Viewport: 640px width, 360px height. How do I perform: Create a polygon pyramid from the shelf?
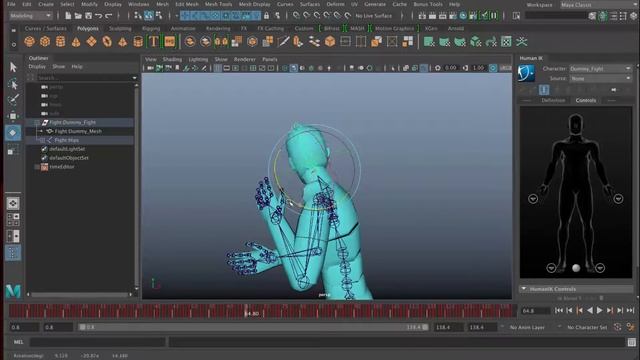click(122, 41)
